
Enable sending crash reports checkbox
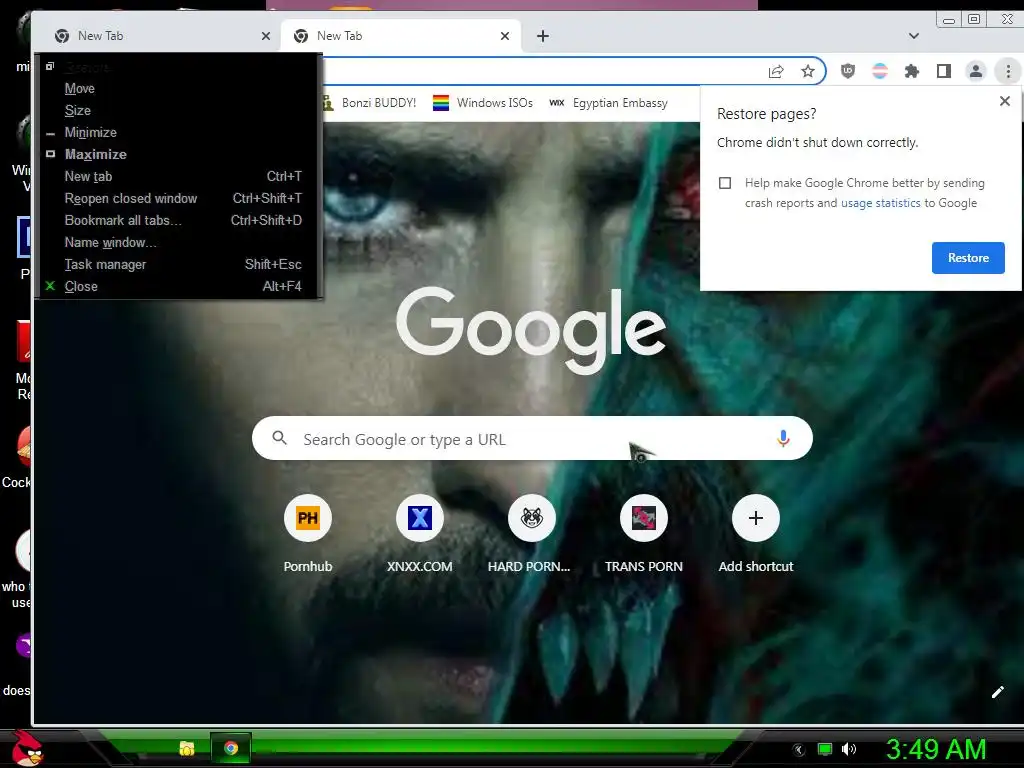725,183
